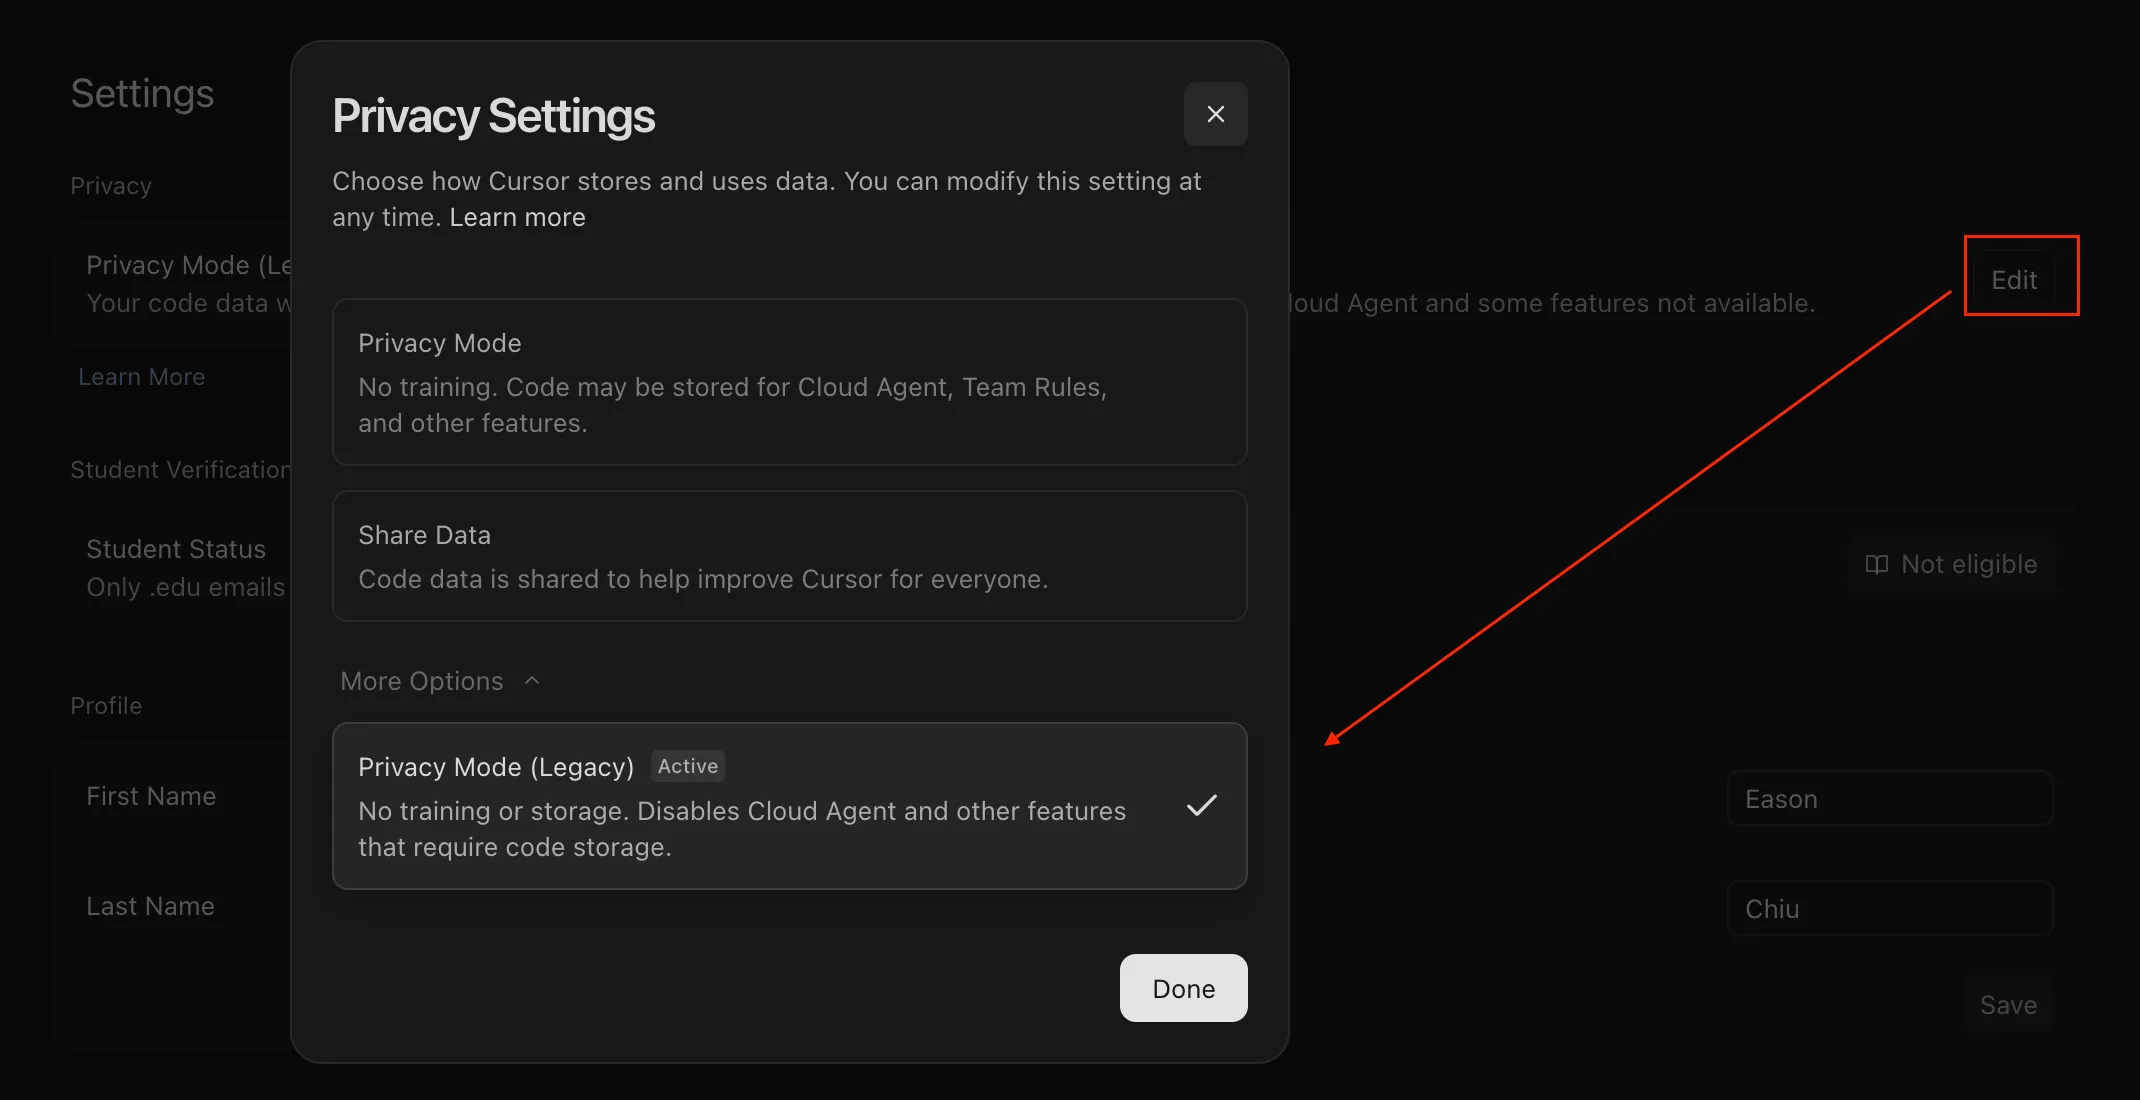Click the Done button
2140x1100 pixels.
pos(1183,988)
